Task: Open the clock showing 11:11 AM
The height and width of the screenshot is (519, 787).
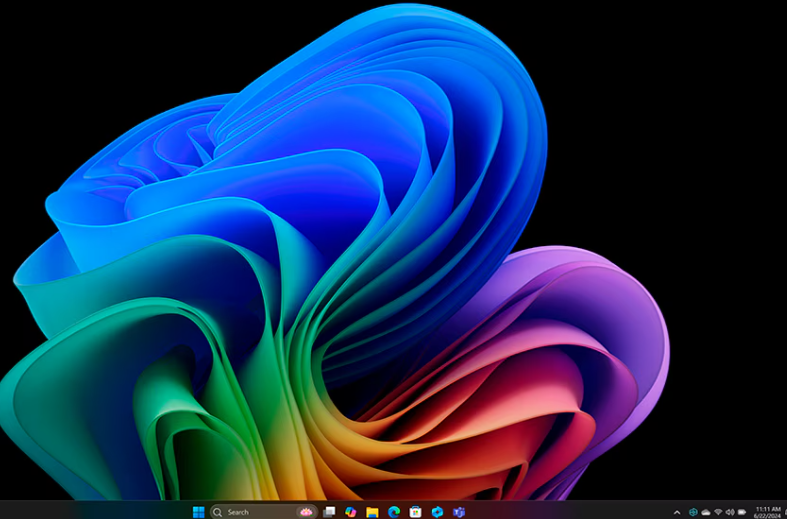Action: point(767,511)
